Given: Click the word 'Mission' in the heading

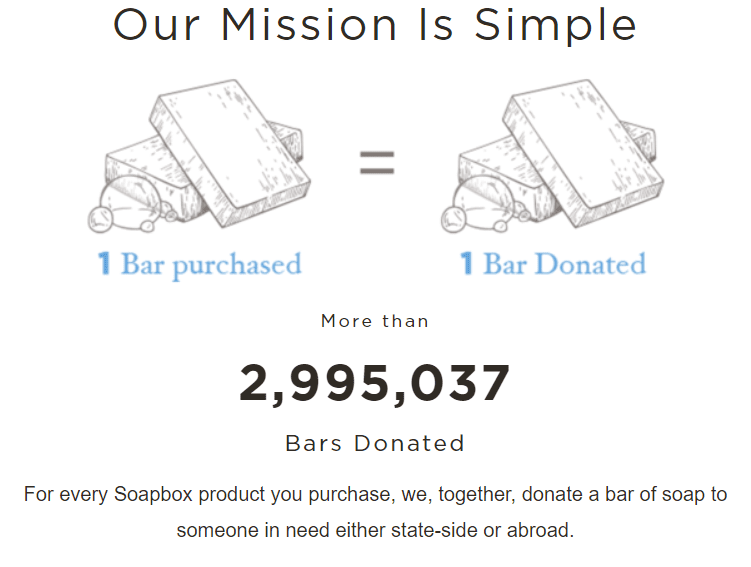Looking at the screenshot, I should [x=311, y=25].
